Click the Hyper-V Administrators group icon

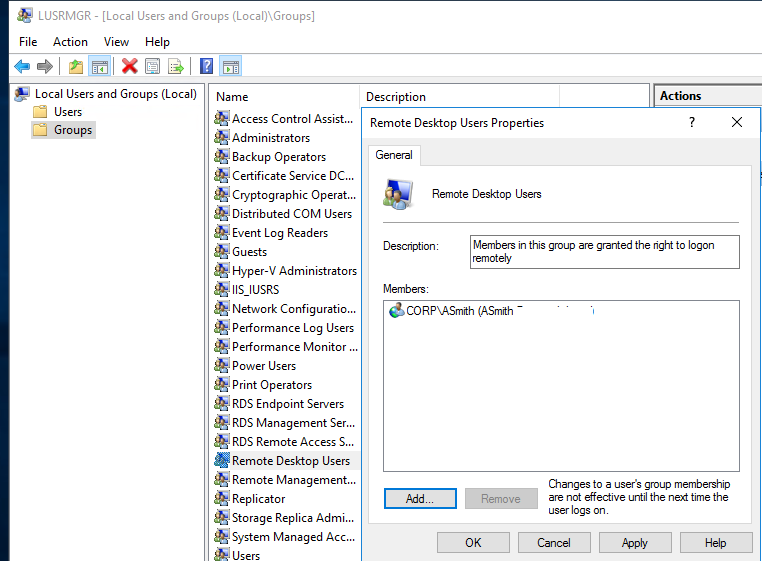222,271
